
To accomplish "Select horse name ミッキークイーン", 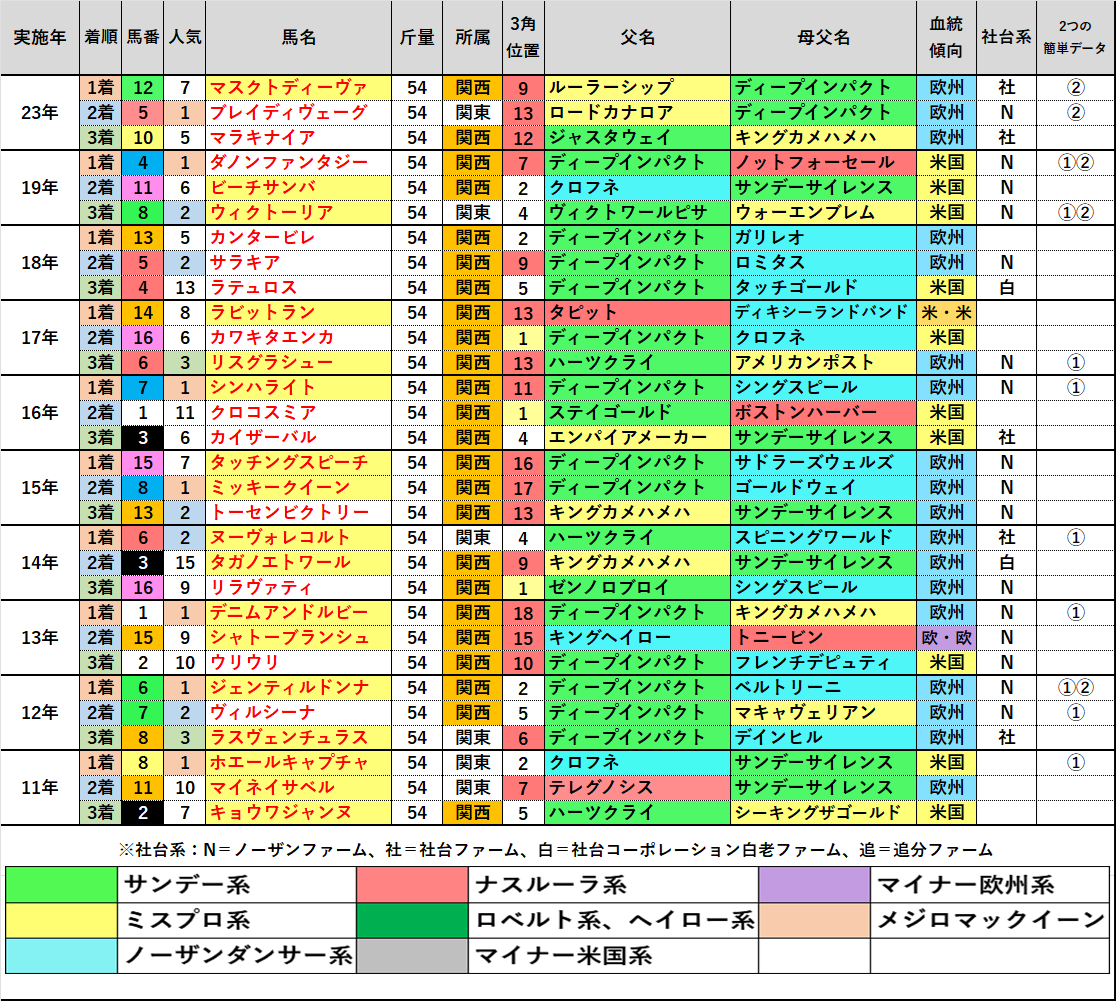I will [298, 488].
